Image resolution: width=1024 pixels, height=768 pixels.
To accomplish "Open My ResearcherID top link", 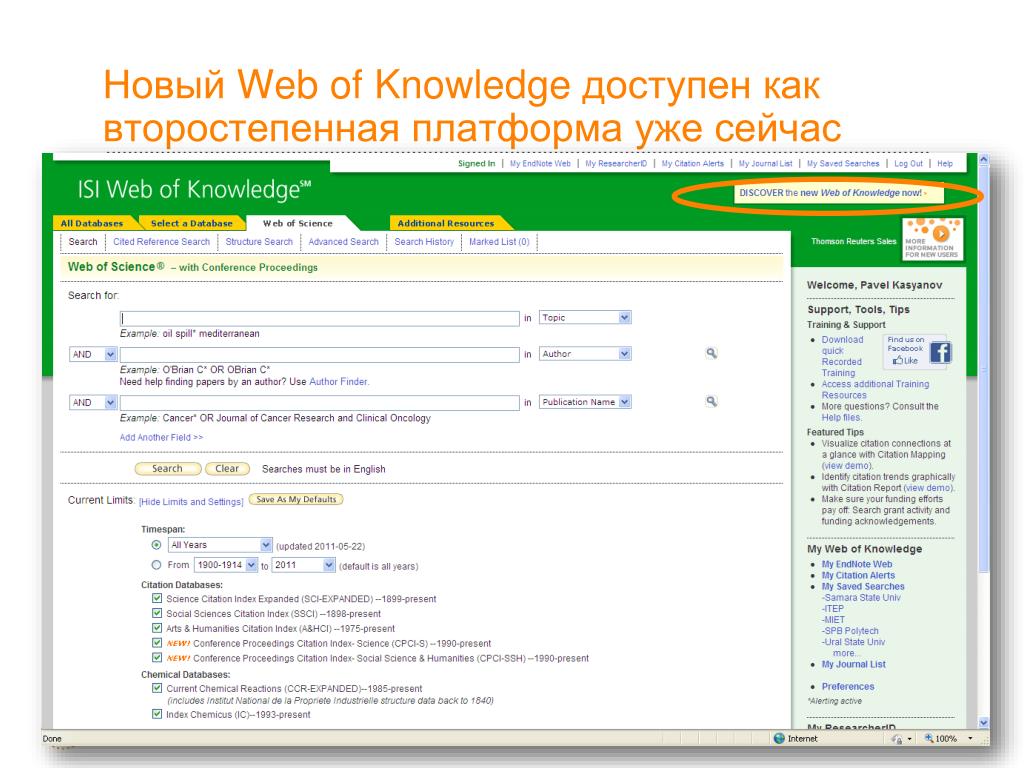I will coord(616,164).
